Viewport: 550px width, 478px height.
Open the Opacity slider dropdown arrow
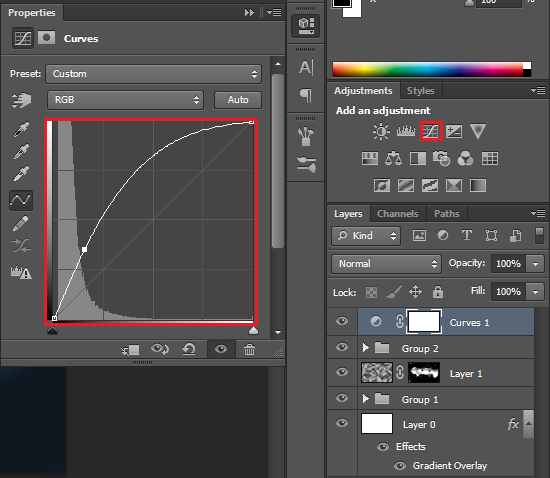coord(535,264)
